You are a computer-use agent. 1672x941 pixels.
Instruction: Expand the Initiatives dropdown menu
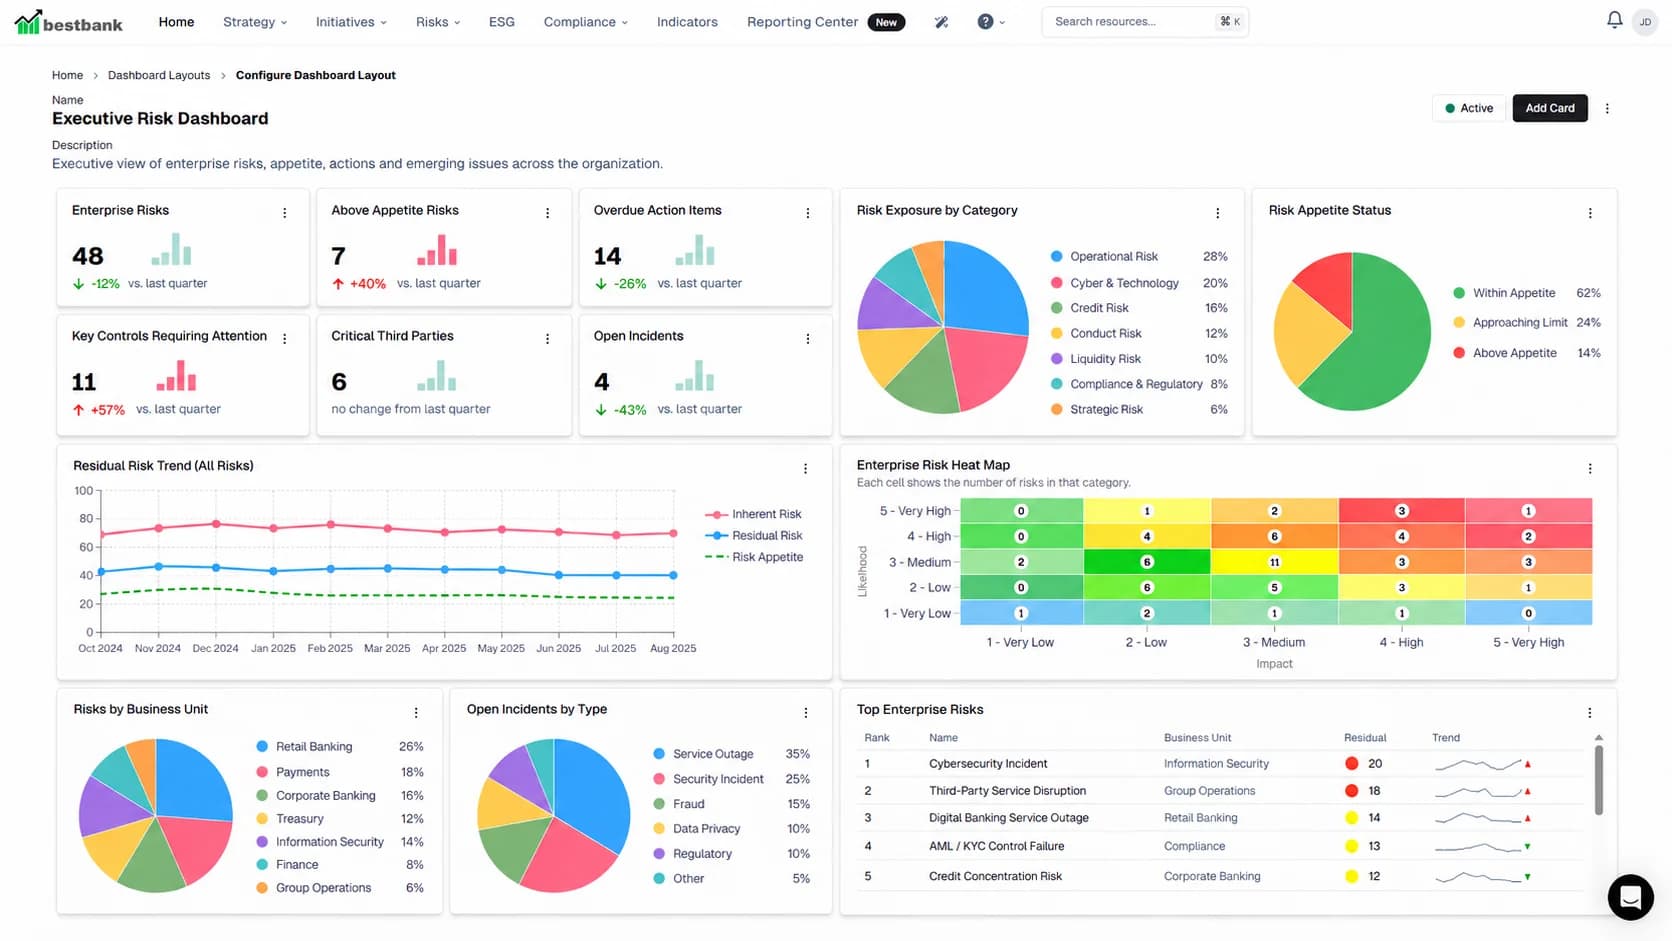tap(351, 22)
